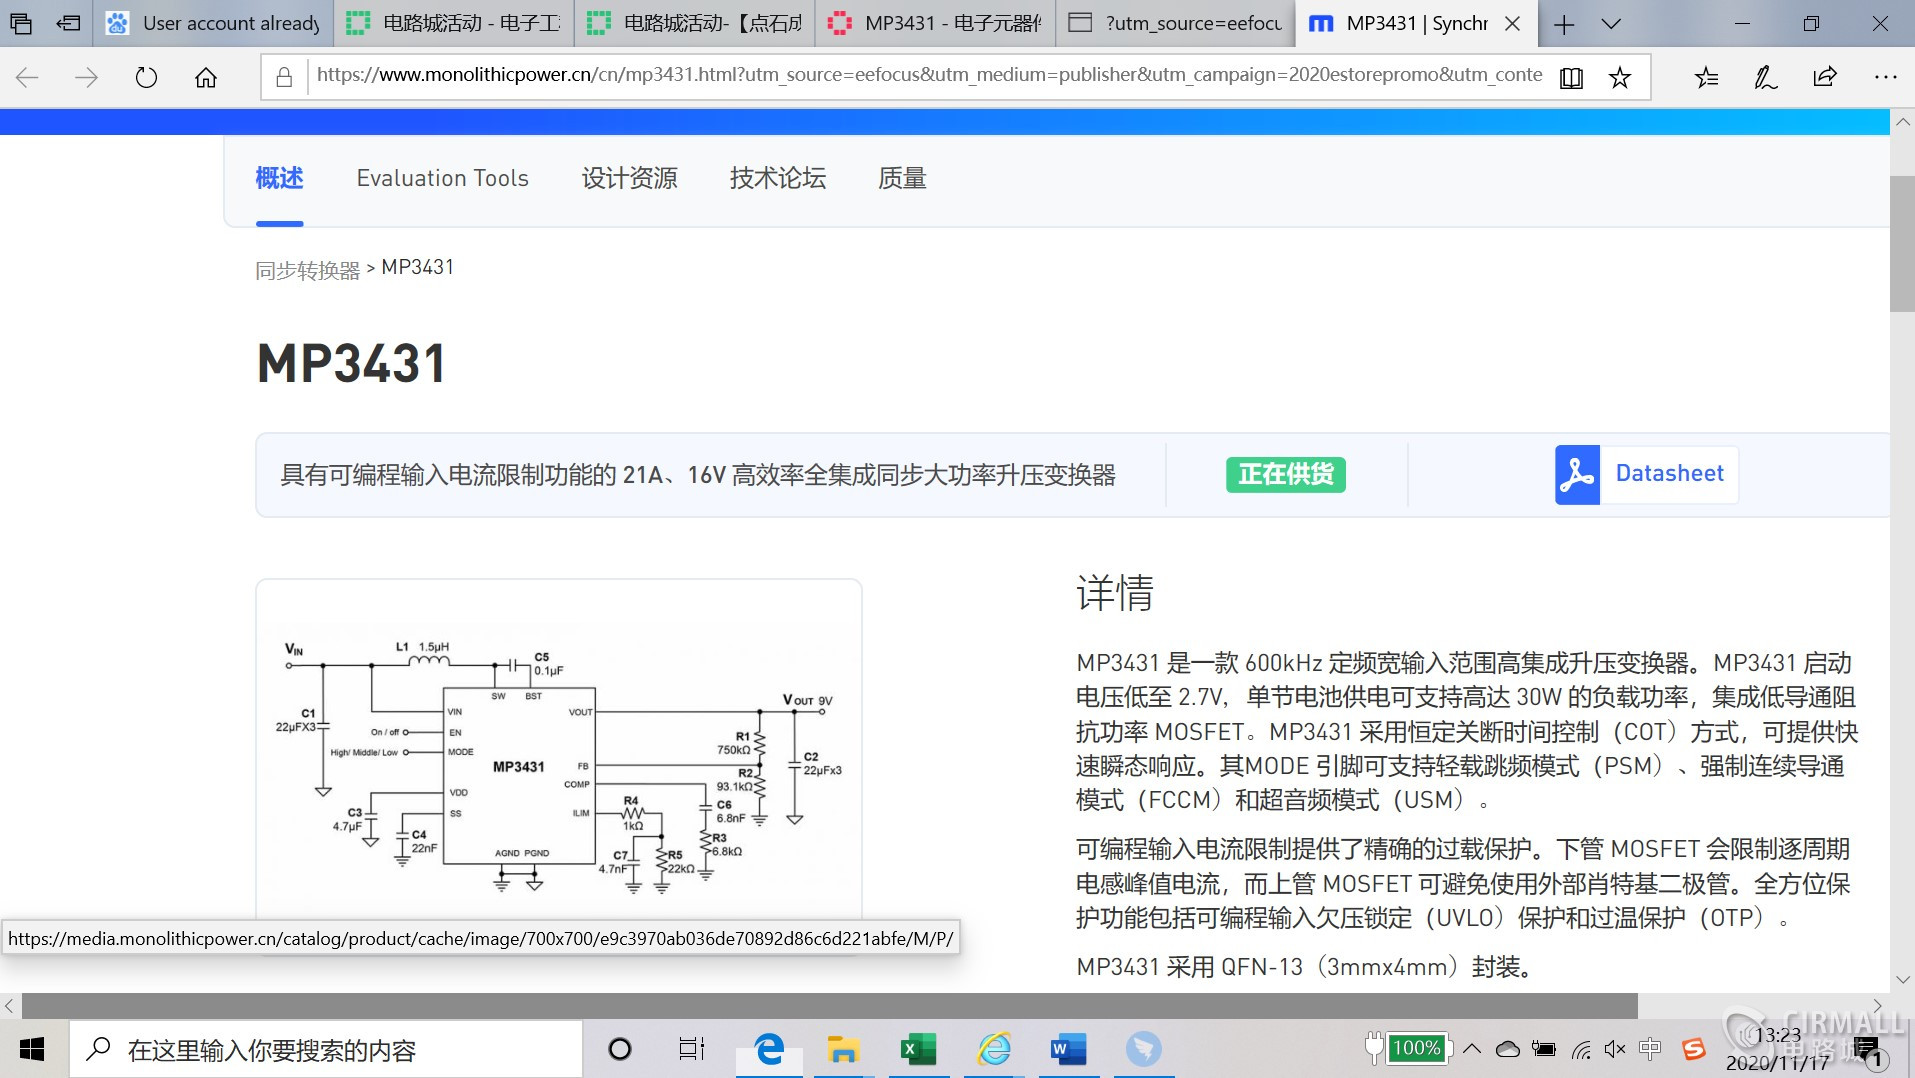
Task: Follow the 同步转换器 breadcrumb link
Action: (x=307, y=269)
